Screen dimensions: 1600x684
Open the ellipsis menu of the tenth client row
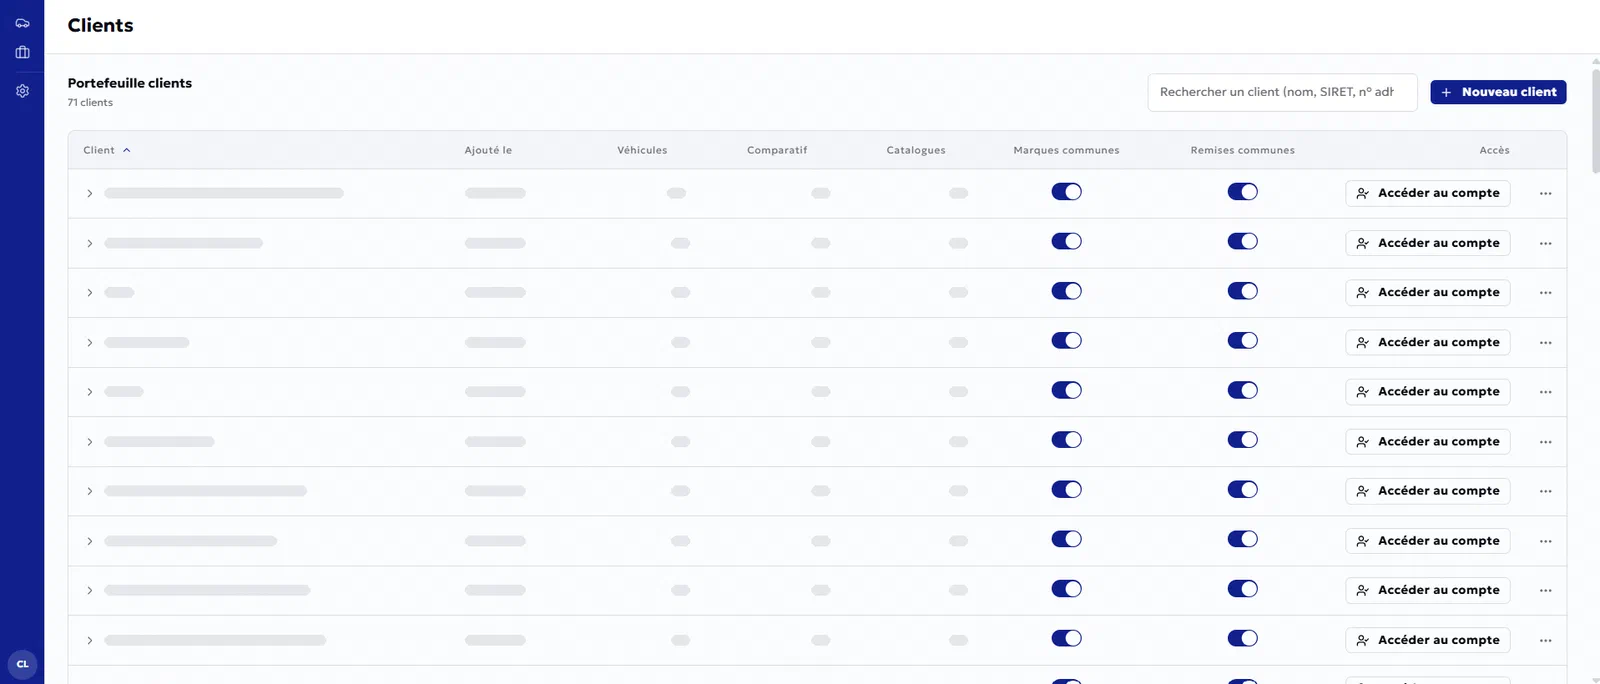1545,640
